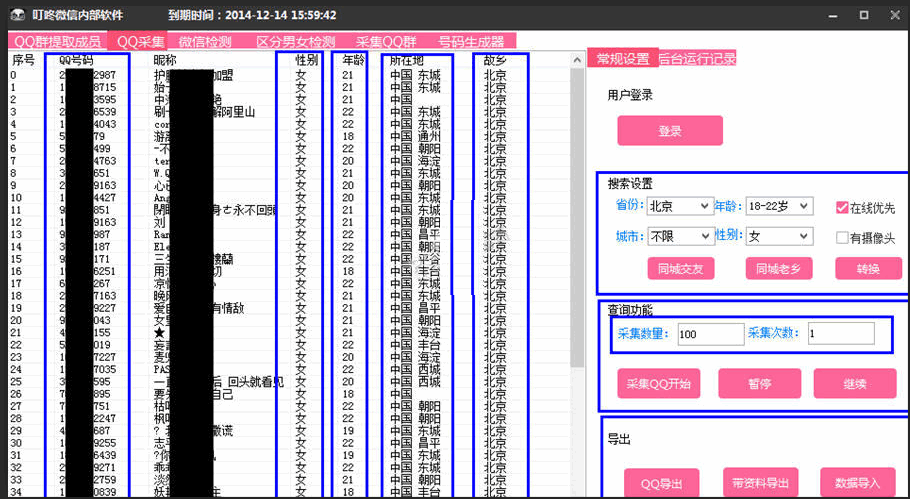The image size is (910, 499).
Task: Expand the 性别 dropdown showing 女
Action: click(x=777, y=237)
